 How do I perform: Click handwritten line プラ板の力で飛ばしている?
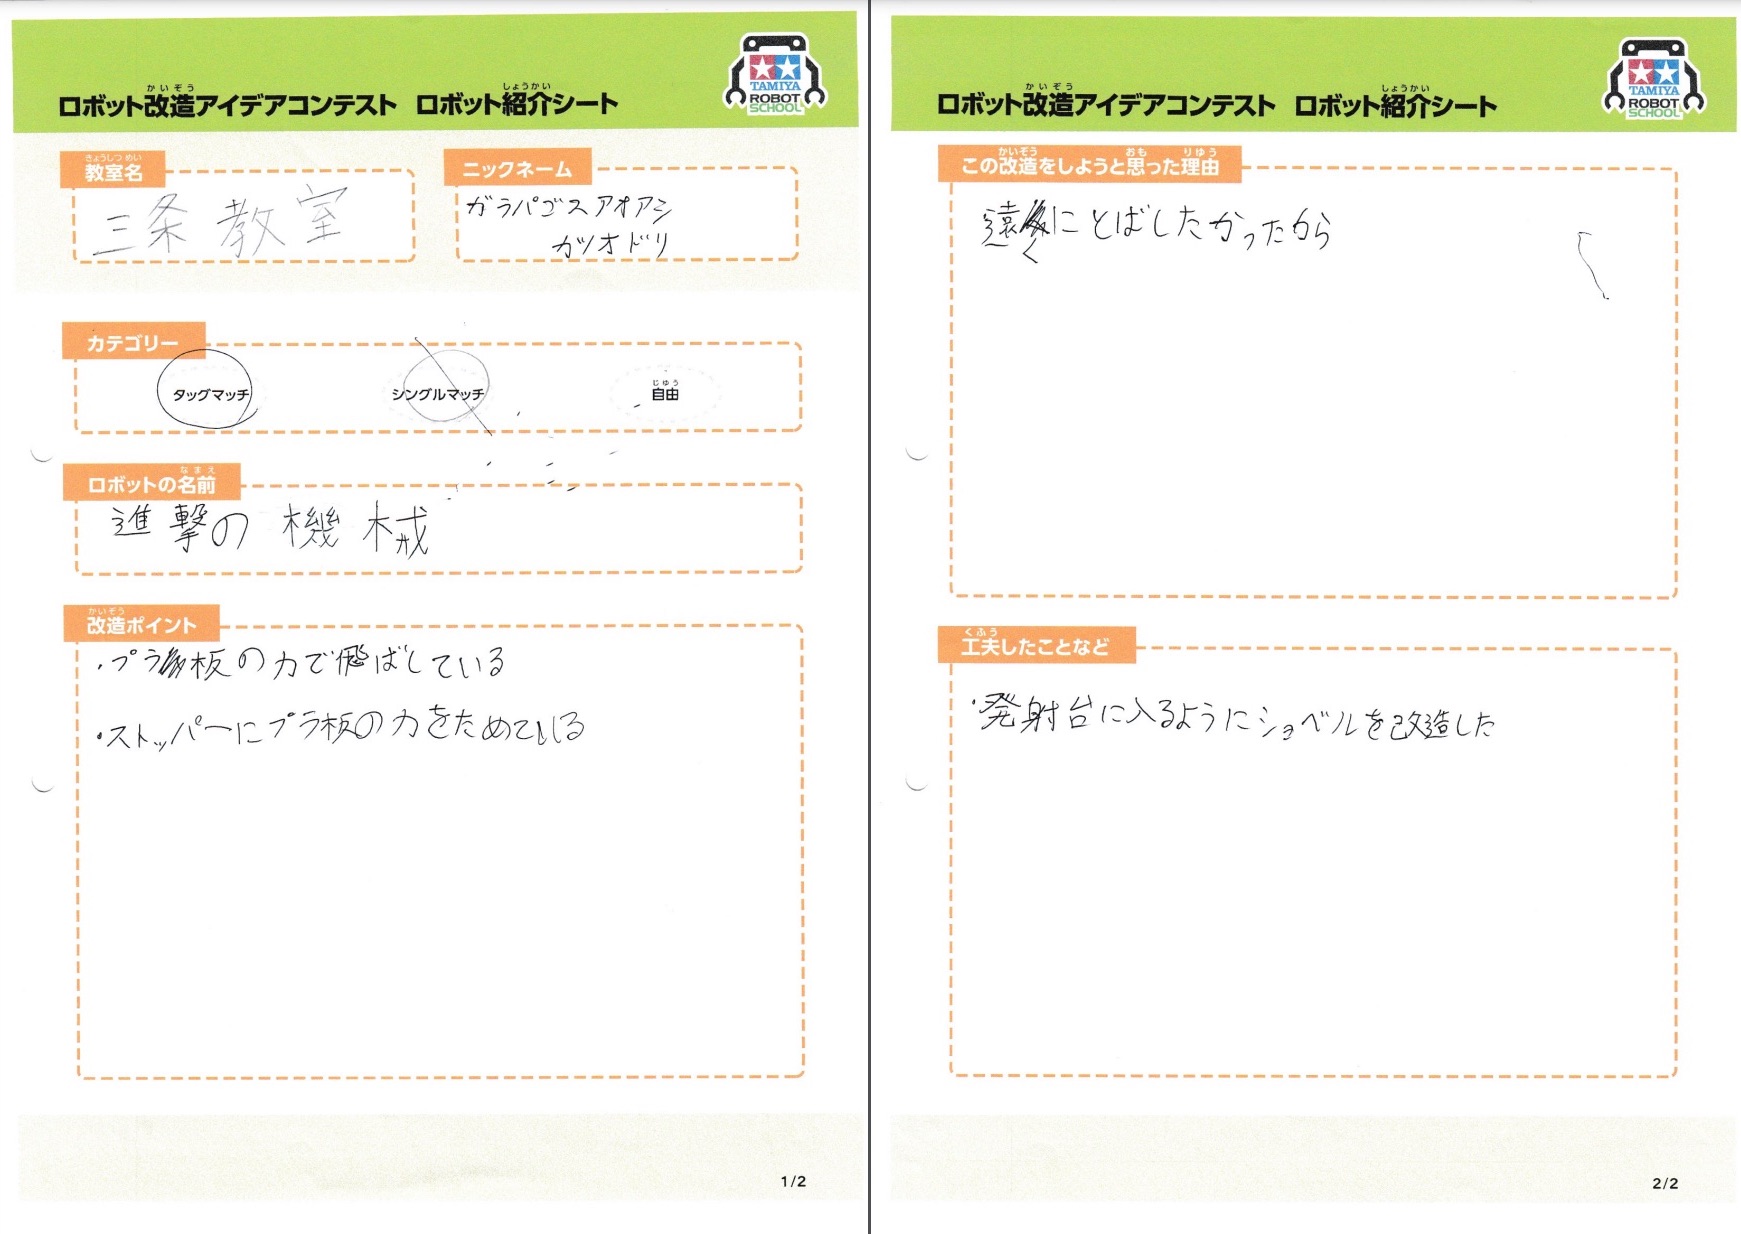point(303,662)
